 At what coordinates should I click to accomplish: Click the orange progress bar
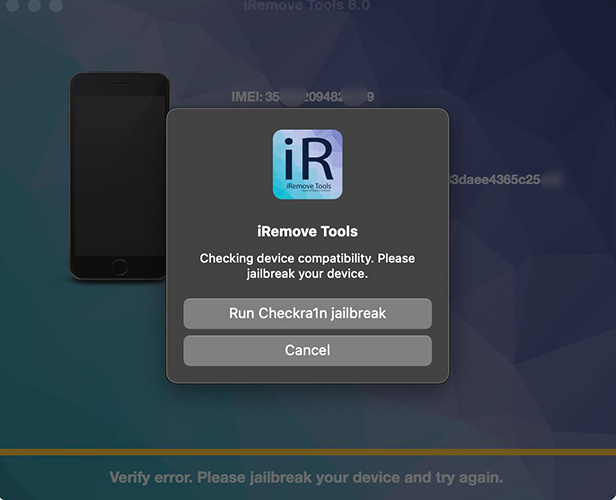(308, 452)
